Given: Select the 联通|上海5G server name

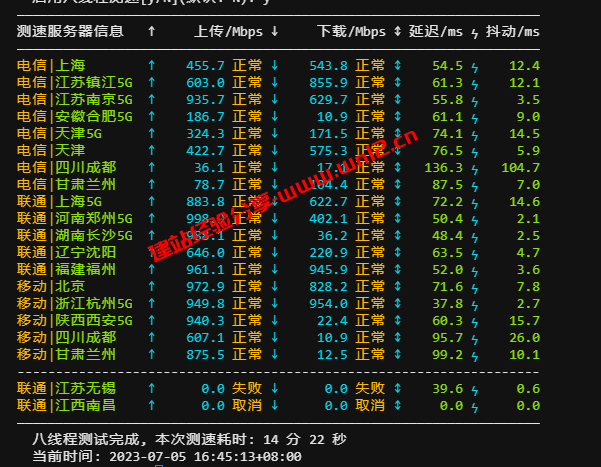Looking at the screenshot, I should pos(59,202).
